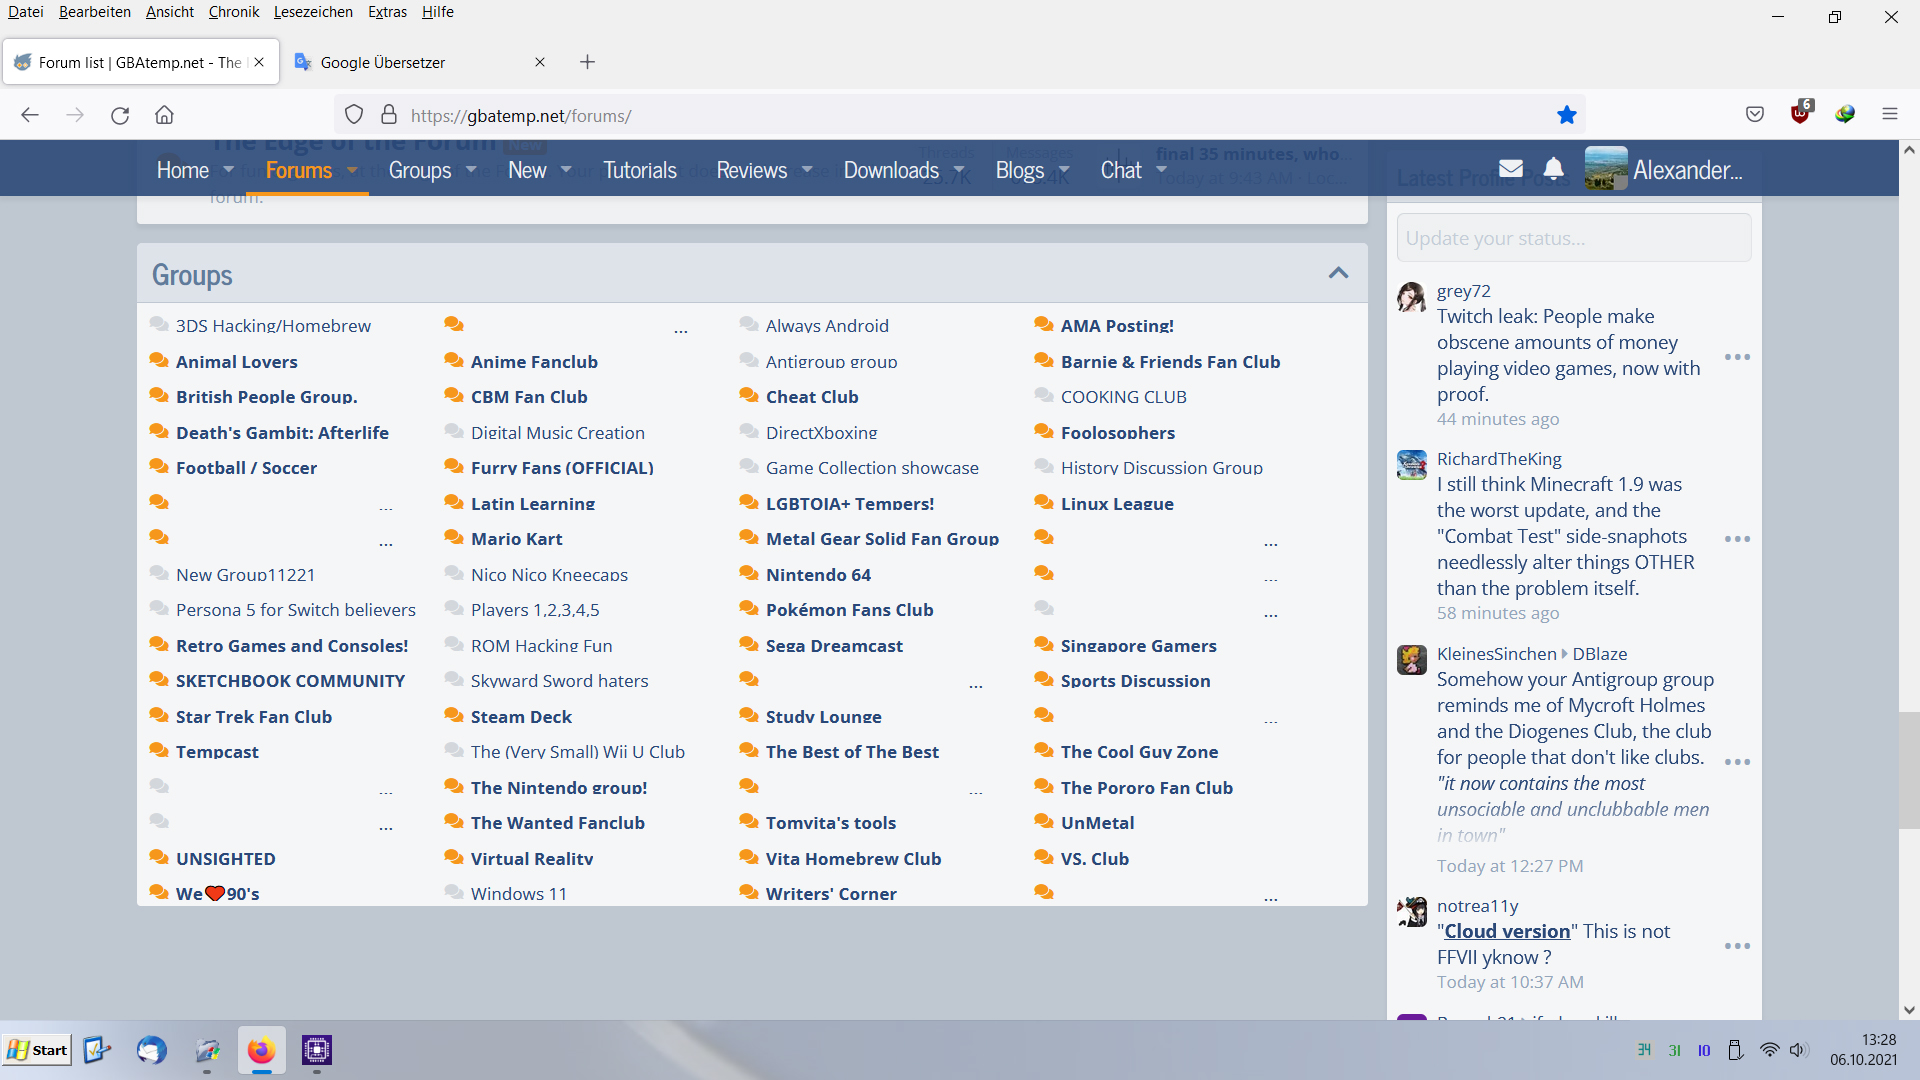Open the Retro Games and Consoles! group
This screenshot has height=1080, width=1920.
292,646
